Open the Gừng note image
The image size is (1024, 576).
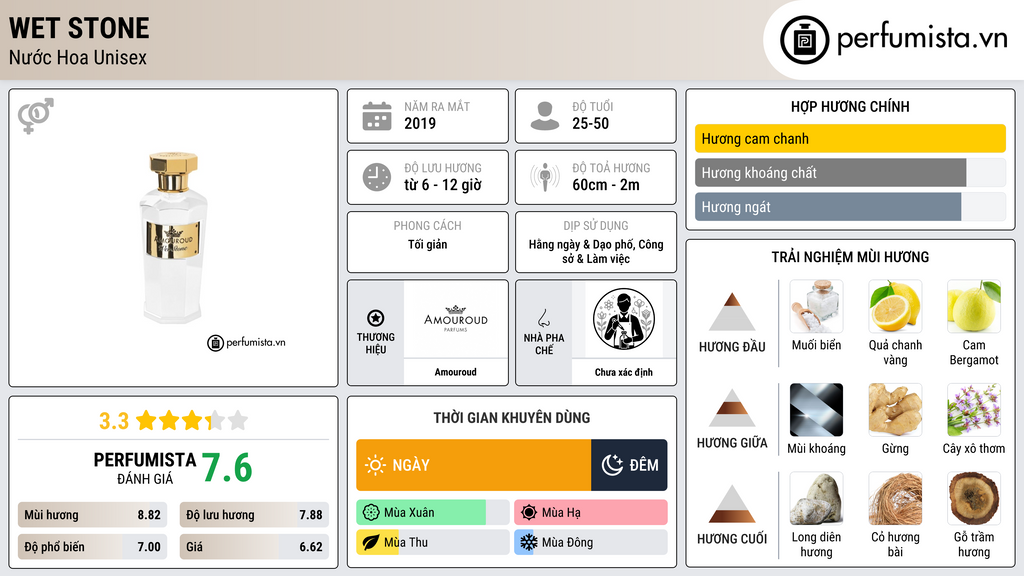[x=895, y=410]
